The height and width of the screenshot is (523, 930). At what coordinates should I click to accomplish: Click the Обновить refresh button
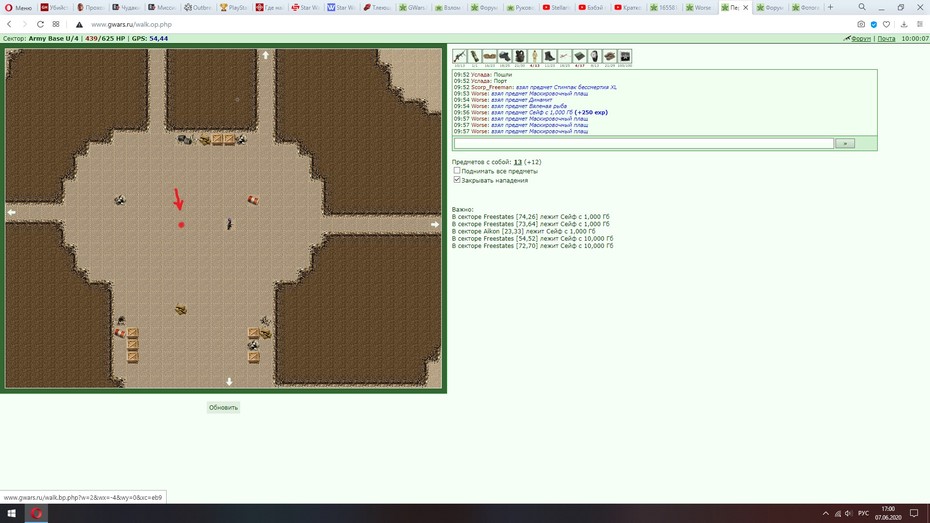(223, 407)
